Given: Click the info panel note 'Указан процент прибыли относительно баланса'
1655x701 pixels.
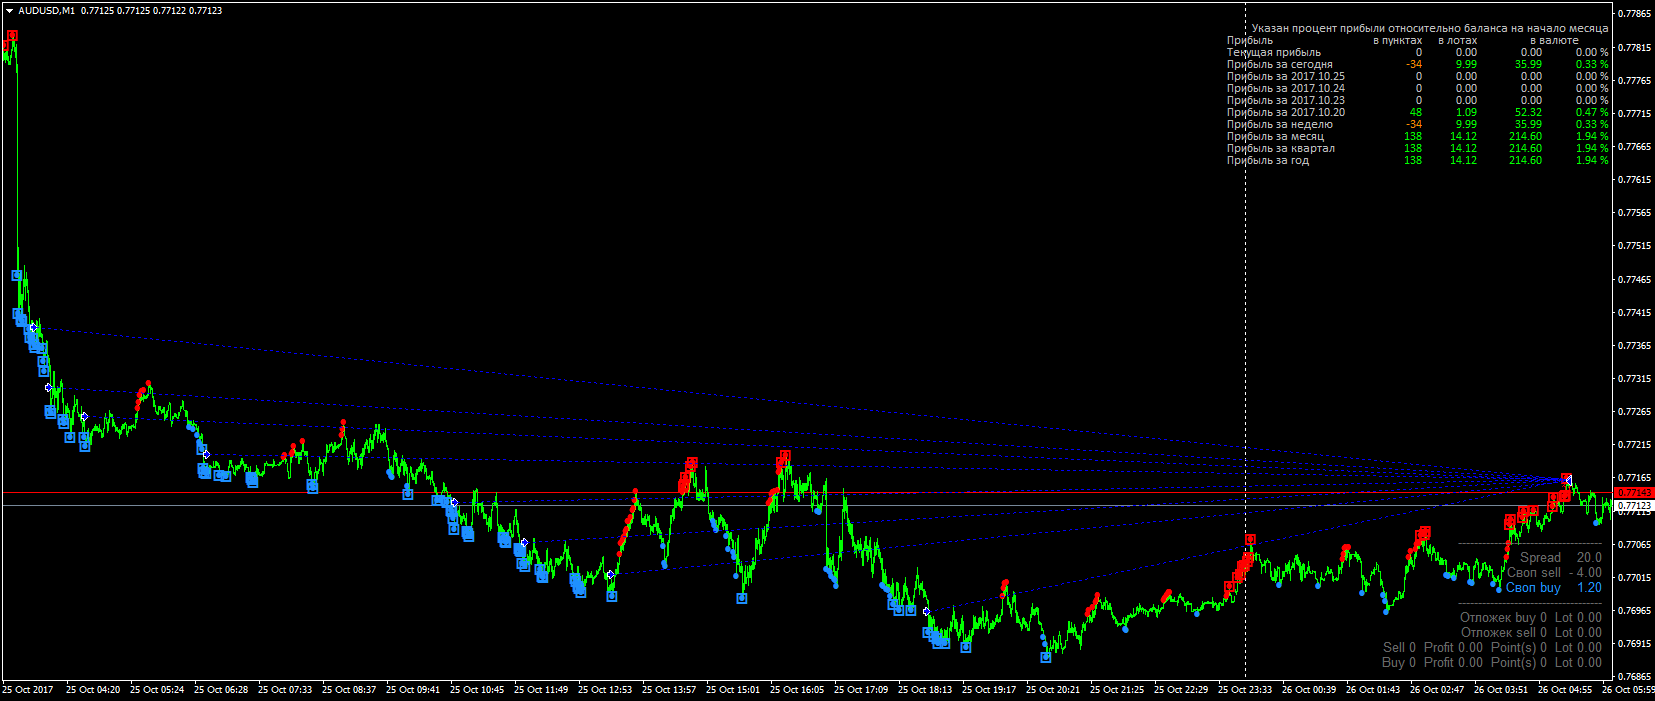Looking at the screenshot, I should 1430,28.
